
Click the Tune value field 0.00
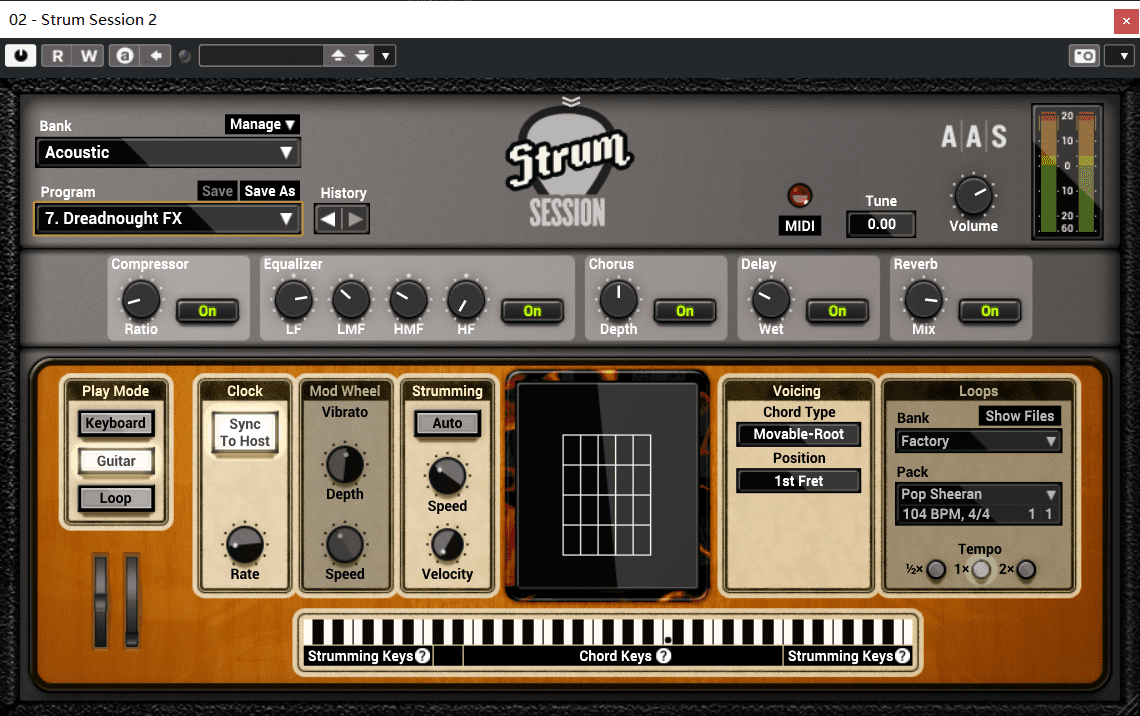(881, 224)
